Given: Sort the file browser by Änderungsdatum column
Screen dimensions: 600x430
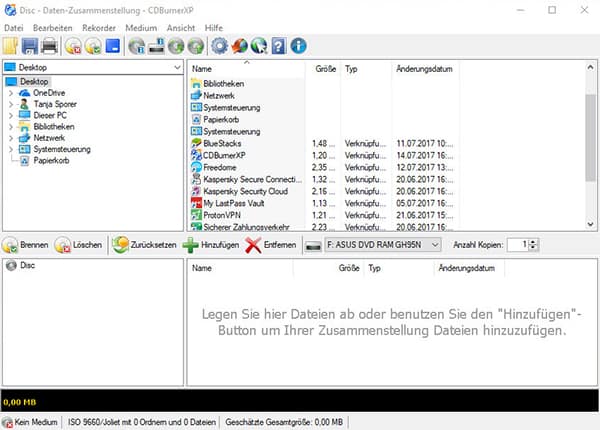Looking at the screenshot, I should click(425, 69).
